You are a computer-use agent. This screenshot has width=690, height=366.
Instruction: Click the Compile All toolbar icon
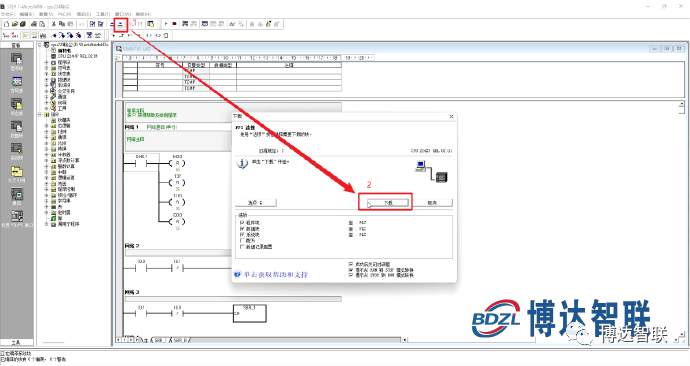pyautogui.click(x=101, y=24)
